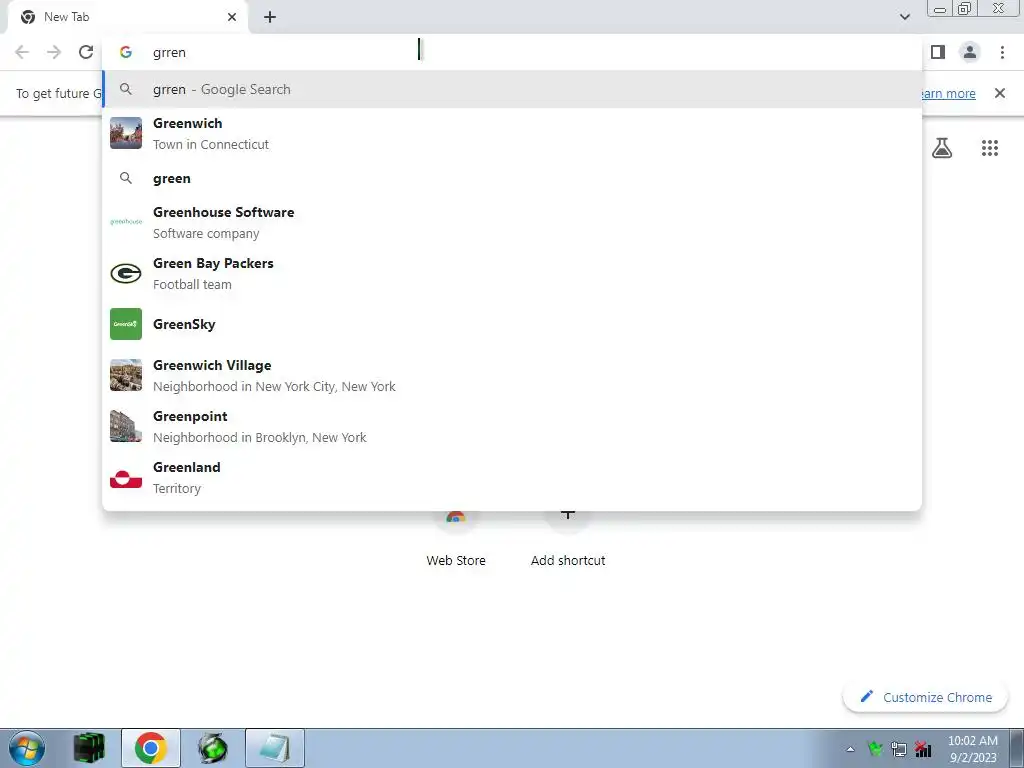Select the 'green' search suggestion
Viewport: 1024px width, 768px height.
513,178
